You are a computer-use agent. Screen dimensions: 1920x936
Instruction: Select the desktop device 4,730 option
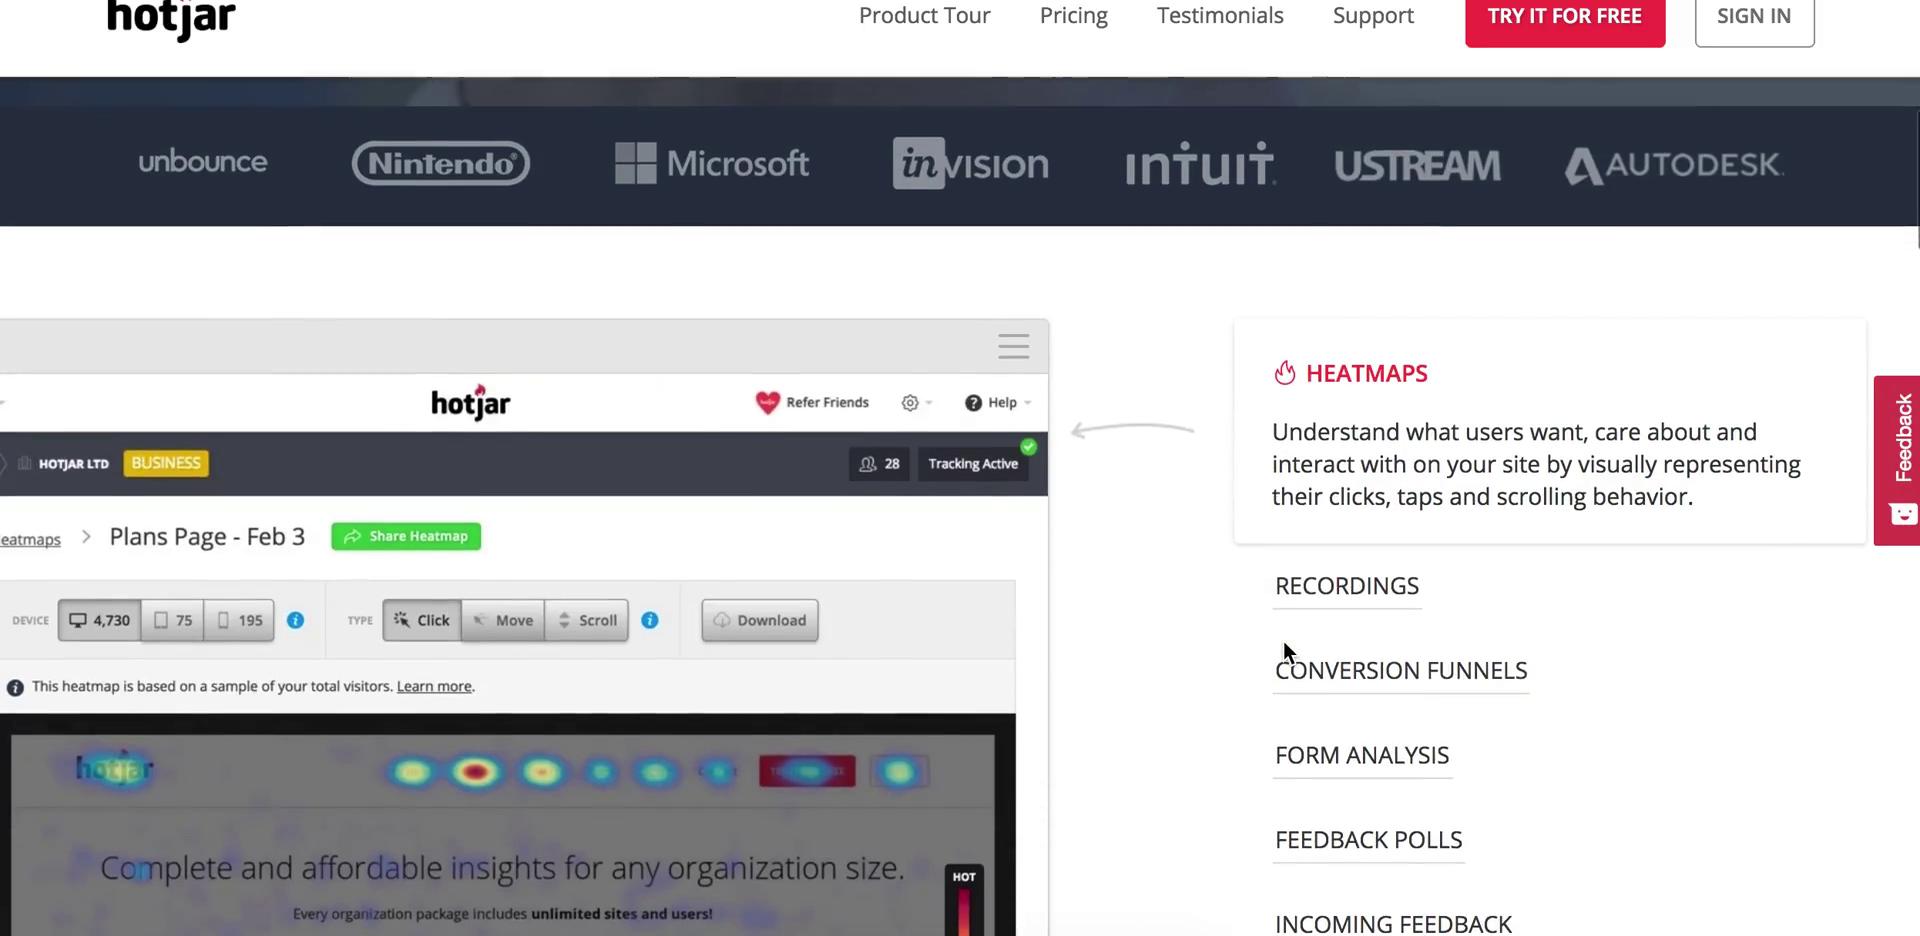point(99,621)
